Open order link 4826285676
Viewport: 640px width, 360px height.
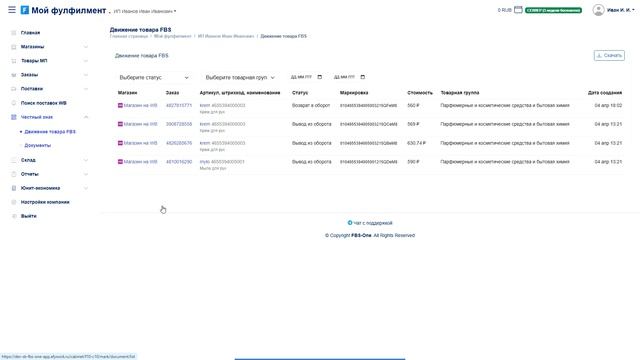tap(179, 143)
